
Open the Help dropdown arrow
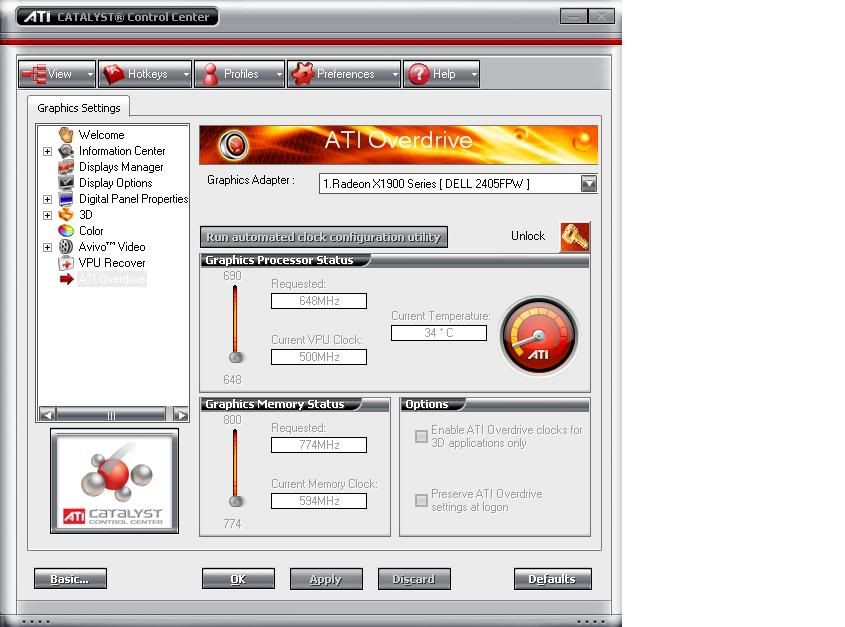(474, 74)
